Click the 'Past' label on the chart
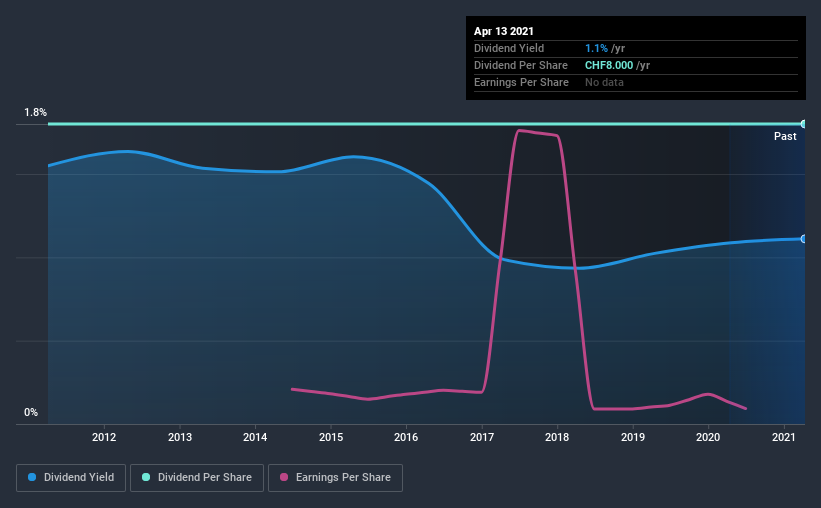Image resolution: width=821 pixels, height=508 pixels. tap(785, 136)
